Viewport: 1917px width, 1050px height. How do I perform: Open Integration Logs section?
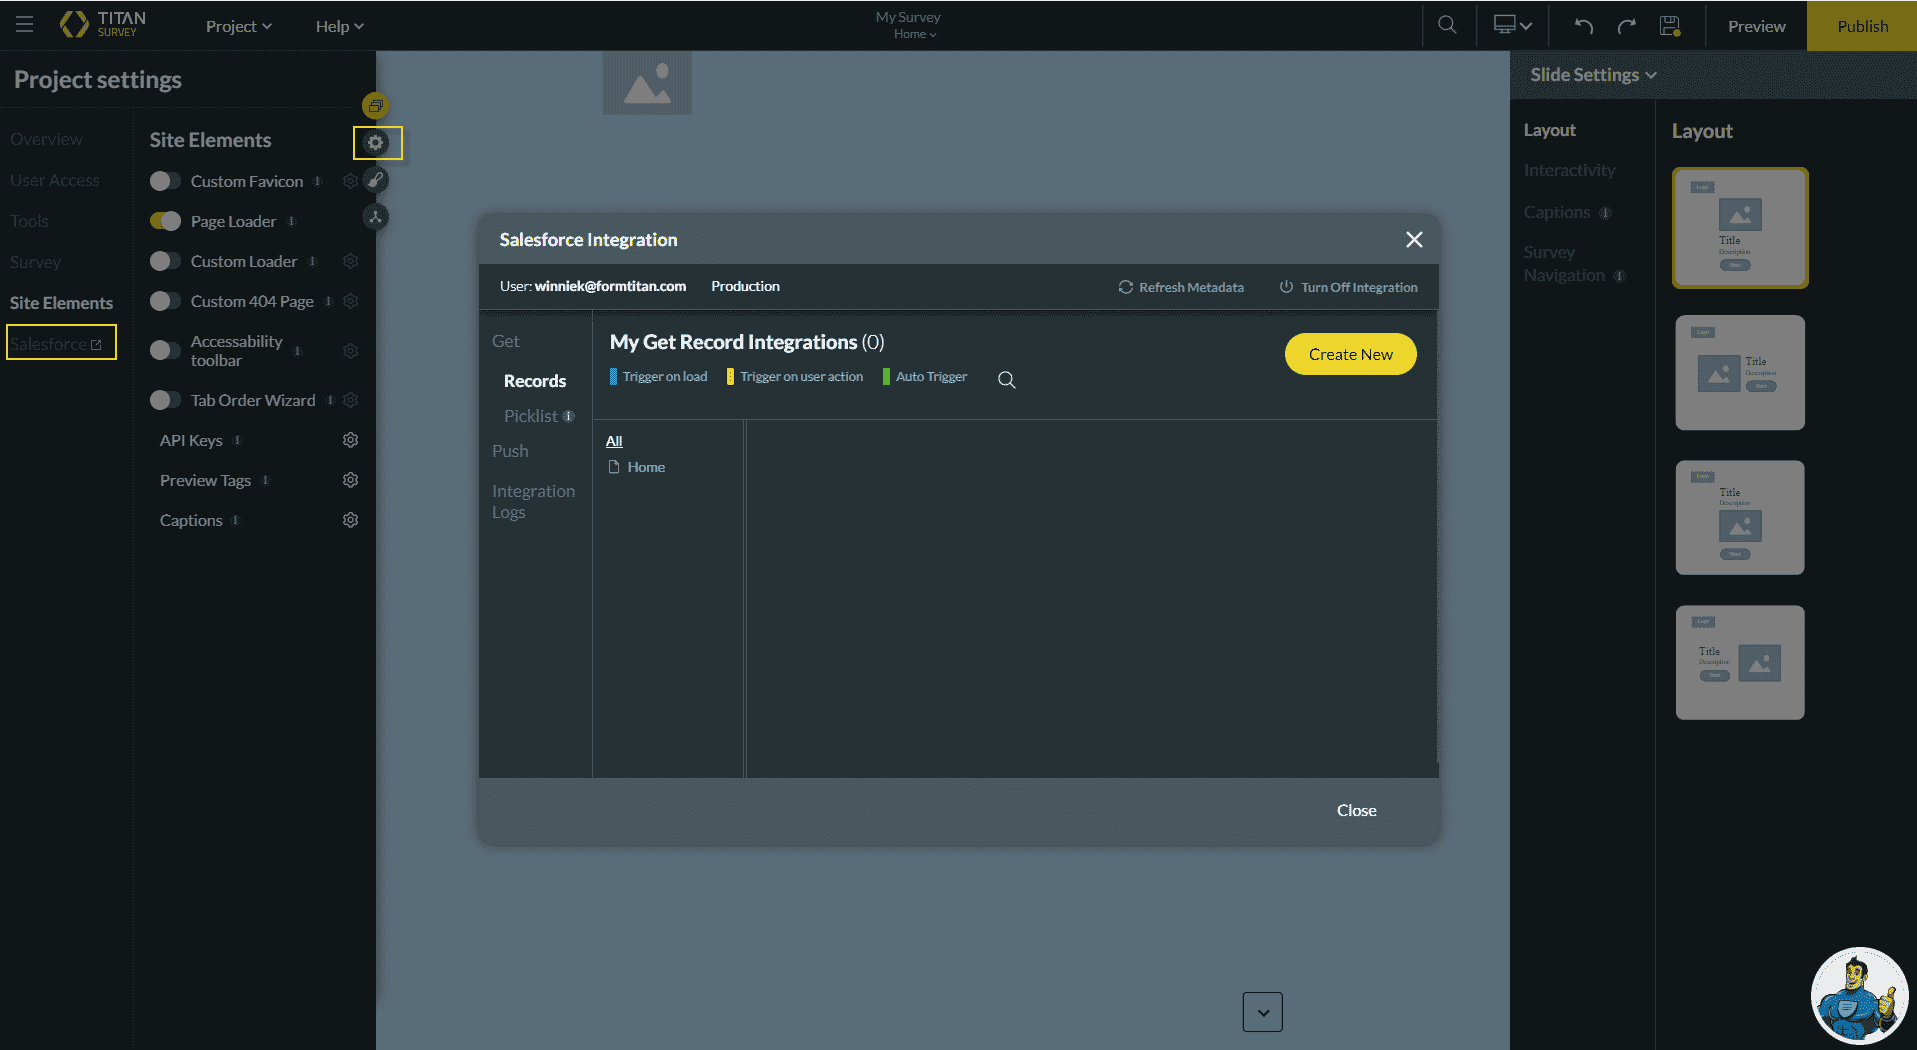533,501
